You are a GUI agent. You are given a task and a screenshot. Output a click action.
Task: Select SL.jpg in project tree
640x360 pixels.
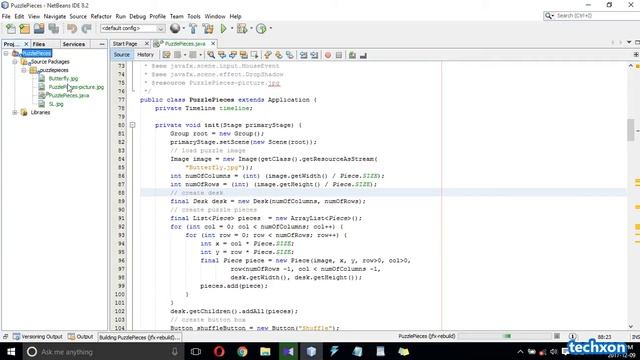coord(56,104)
